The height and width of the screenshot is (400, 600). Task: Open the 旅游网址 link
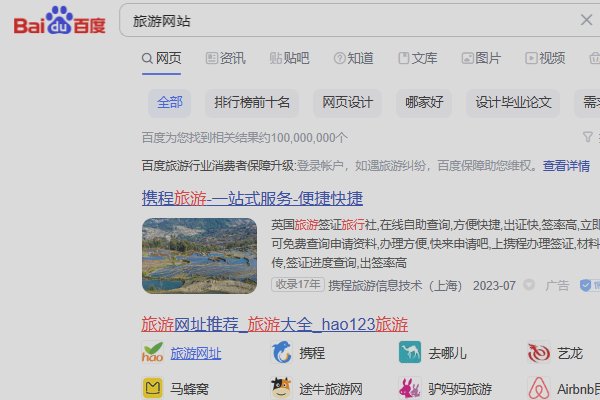pyautogui.click(x=196, y=353)
